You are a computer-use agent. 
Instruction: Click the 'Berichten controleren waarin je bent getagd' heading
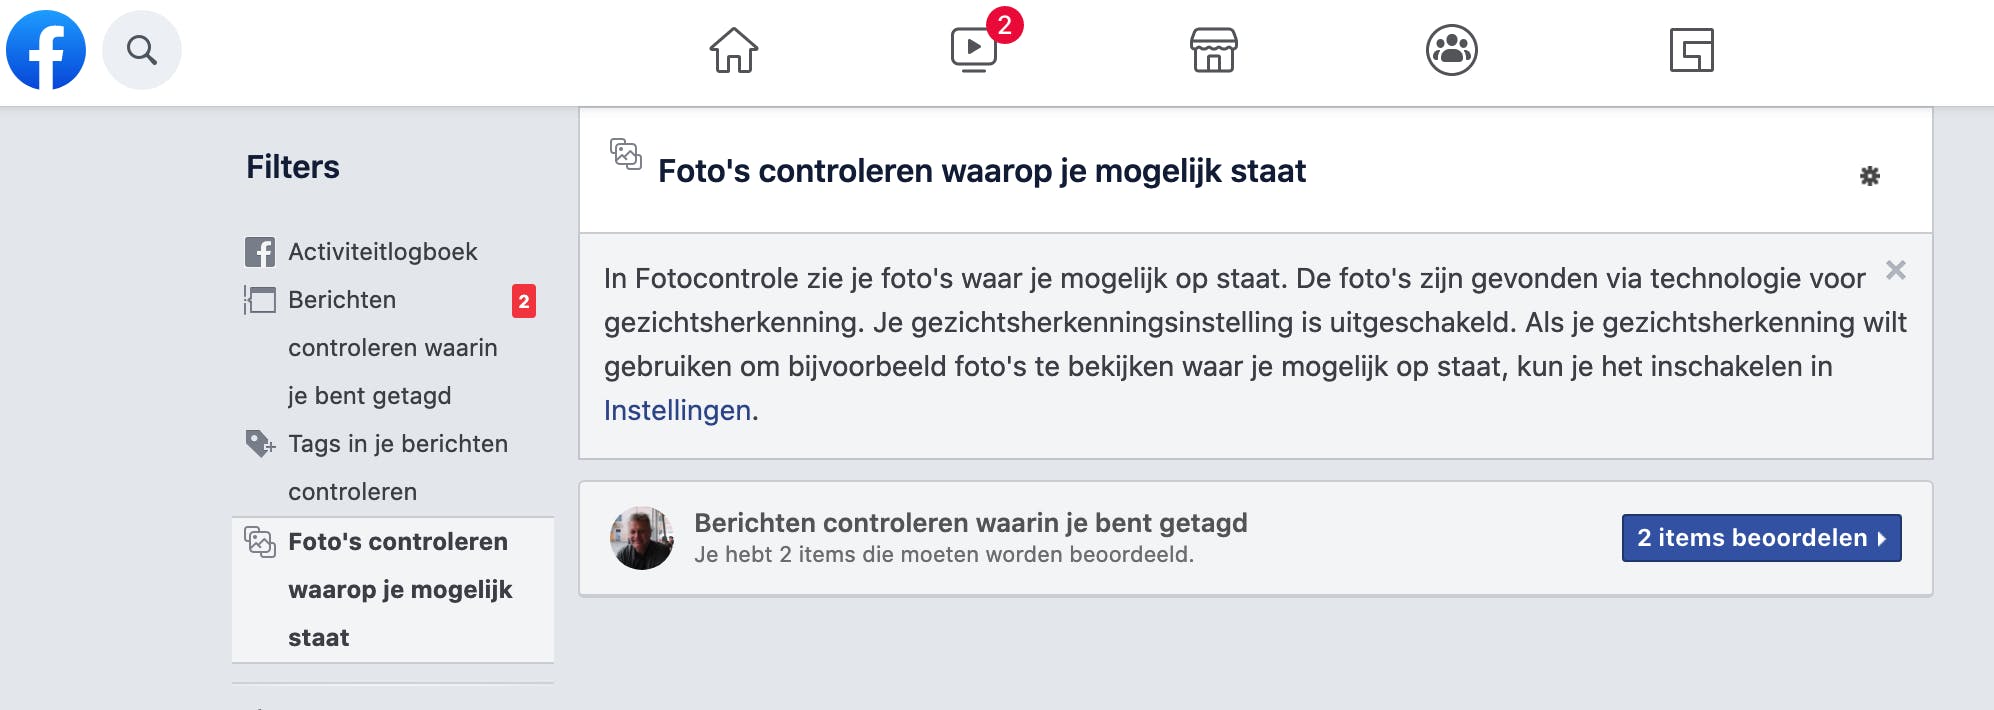[x=970, y=523]
